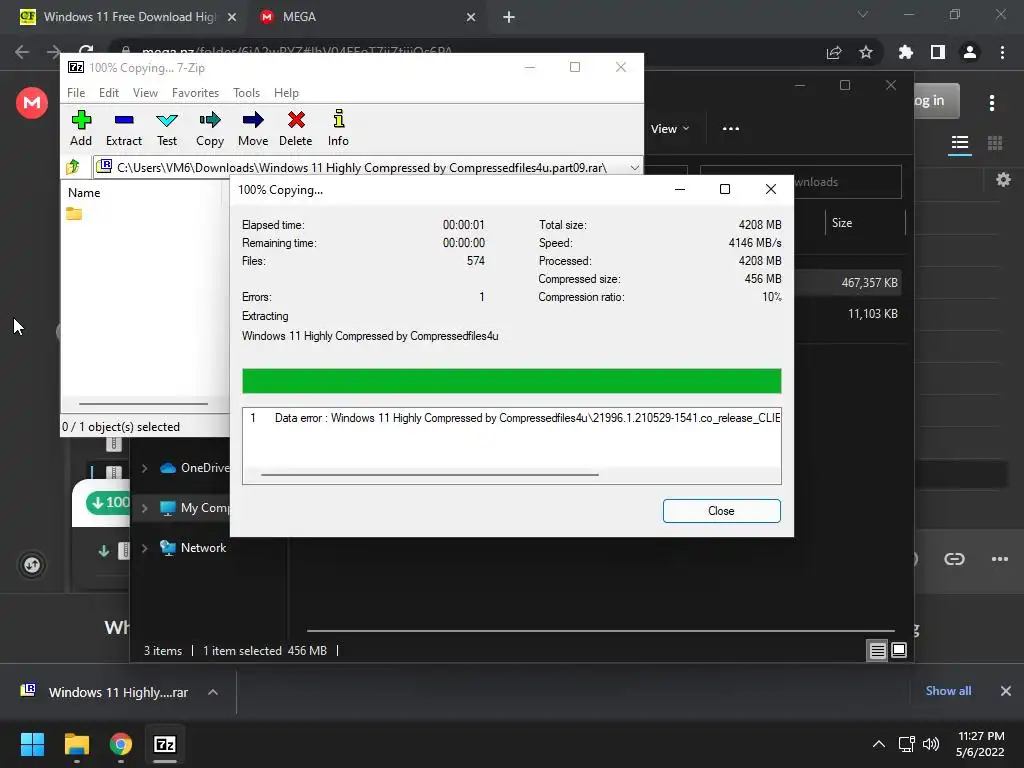Switch Explorer to details view icon
Viewport: 1024px width, 768px height.
pos(877,650)
